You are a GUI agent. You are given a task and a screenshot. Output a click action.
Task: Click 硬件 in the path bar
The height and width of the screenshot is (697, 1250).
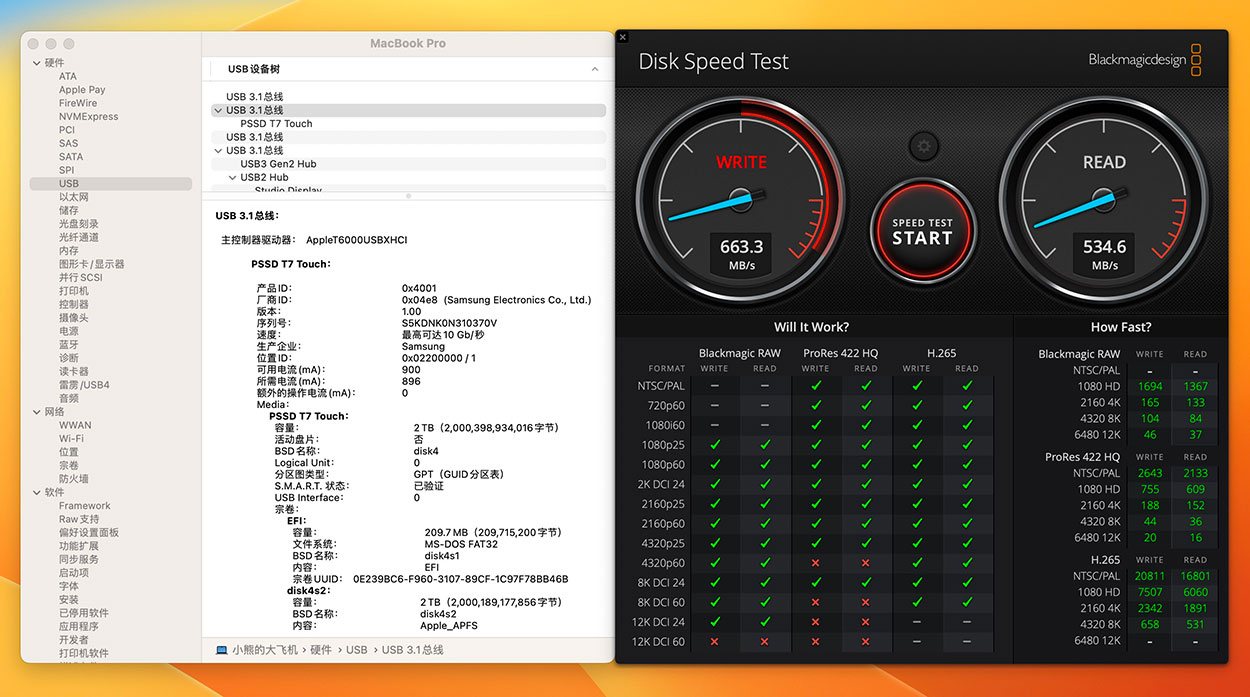pos(320,650)
